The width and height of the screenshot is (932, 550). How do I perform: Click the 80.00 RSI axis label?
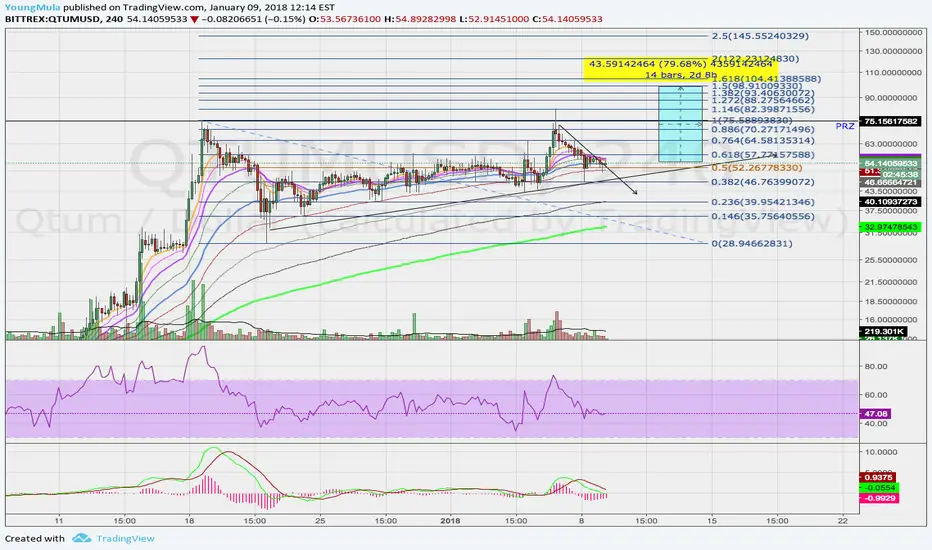pos(876,366)
